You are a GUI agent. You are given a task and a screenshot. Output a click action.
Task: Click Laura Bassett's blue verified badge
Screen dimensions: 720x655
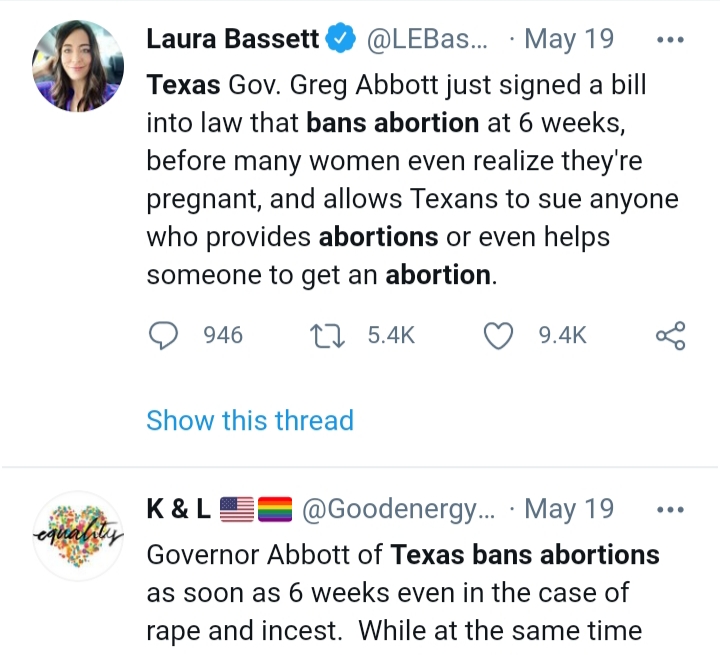pyautogui.click(x=342, y=40)
